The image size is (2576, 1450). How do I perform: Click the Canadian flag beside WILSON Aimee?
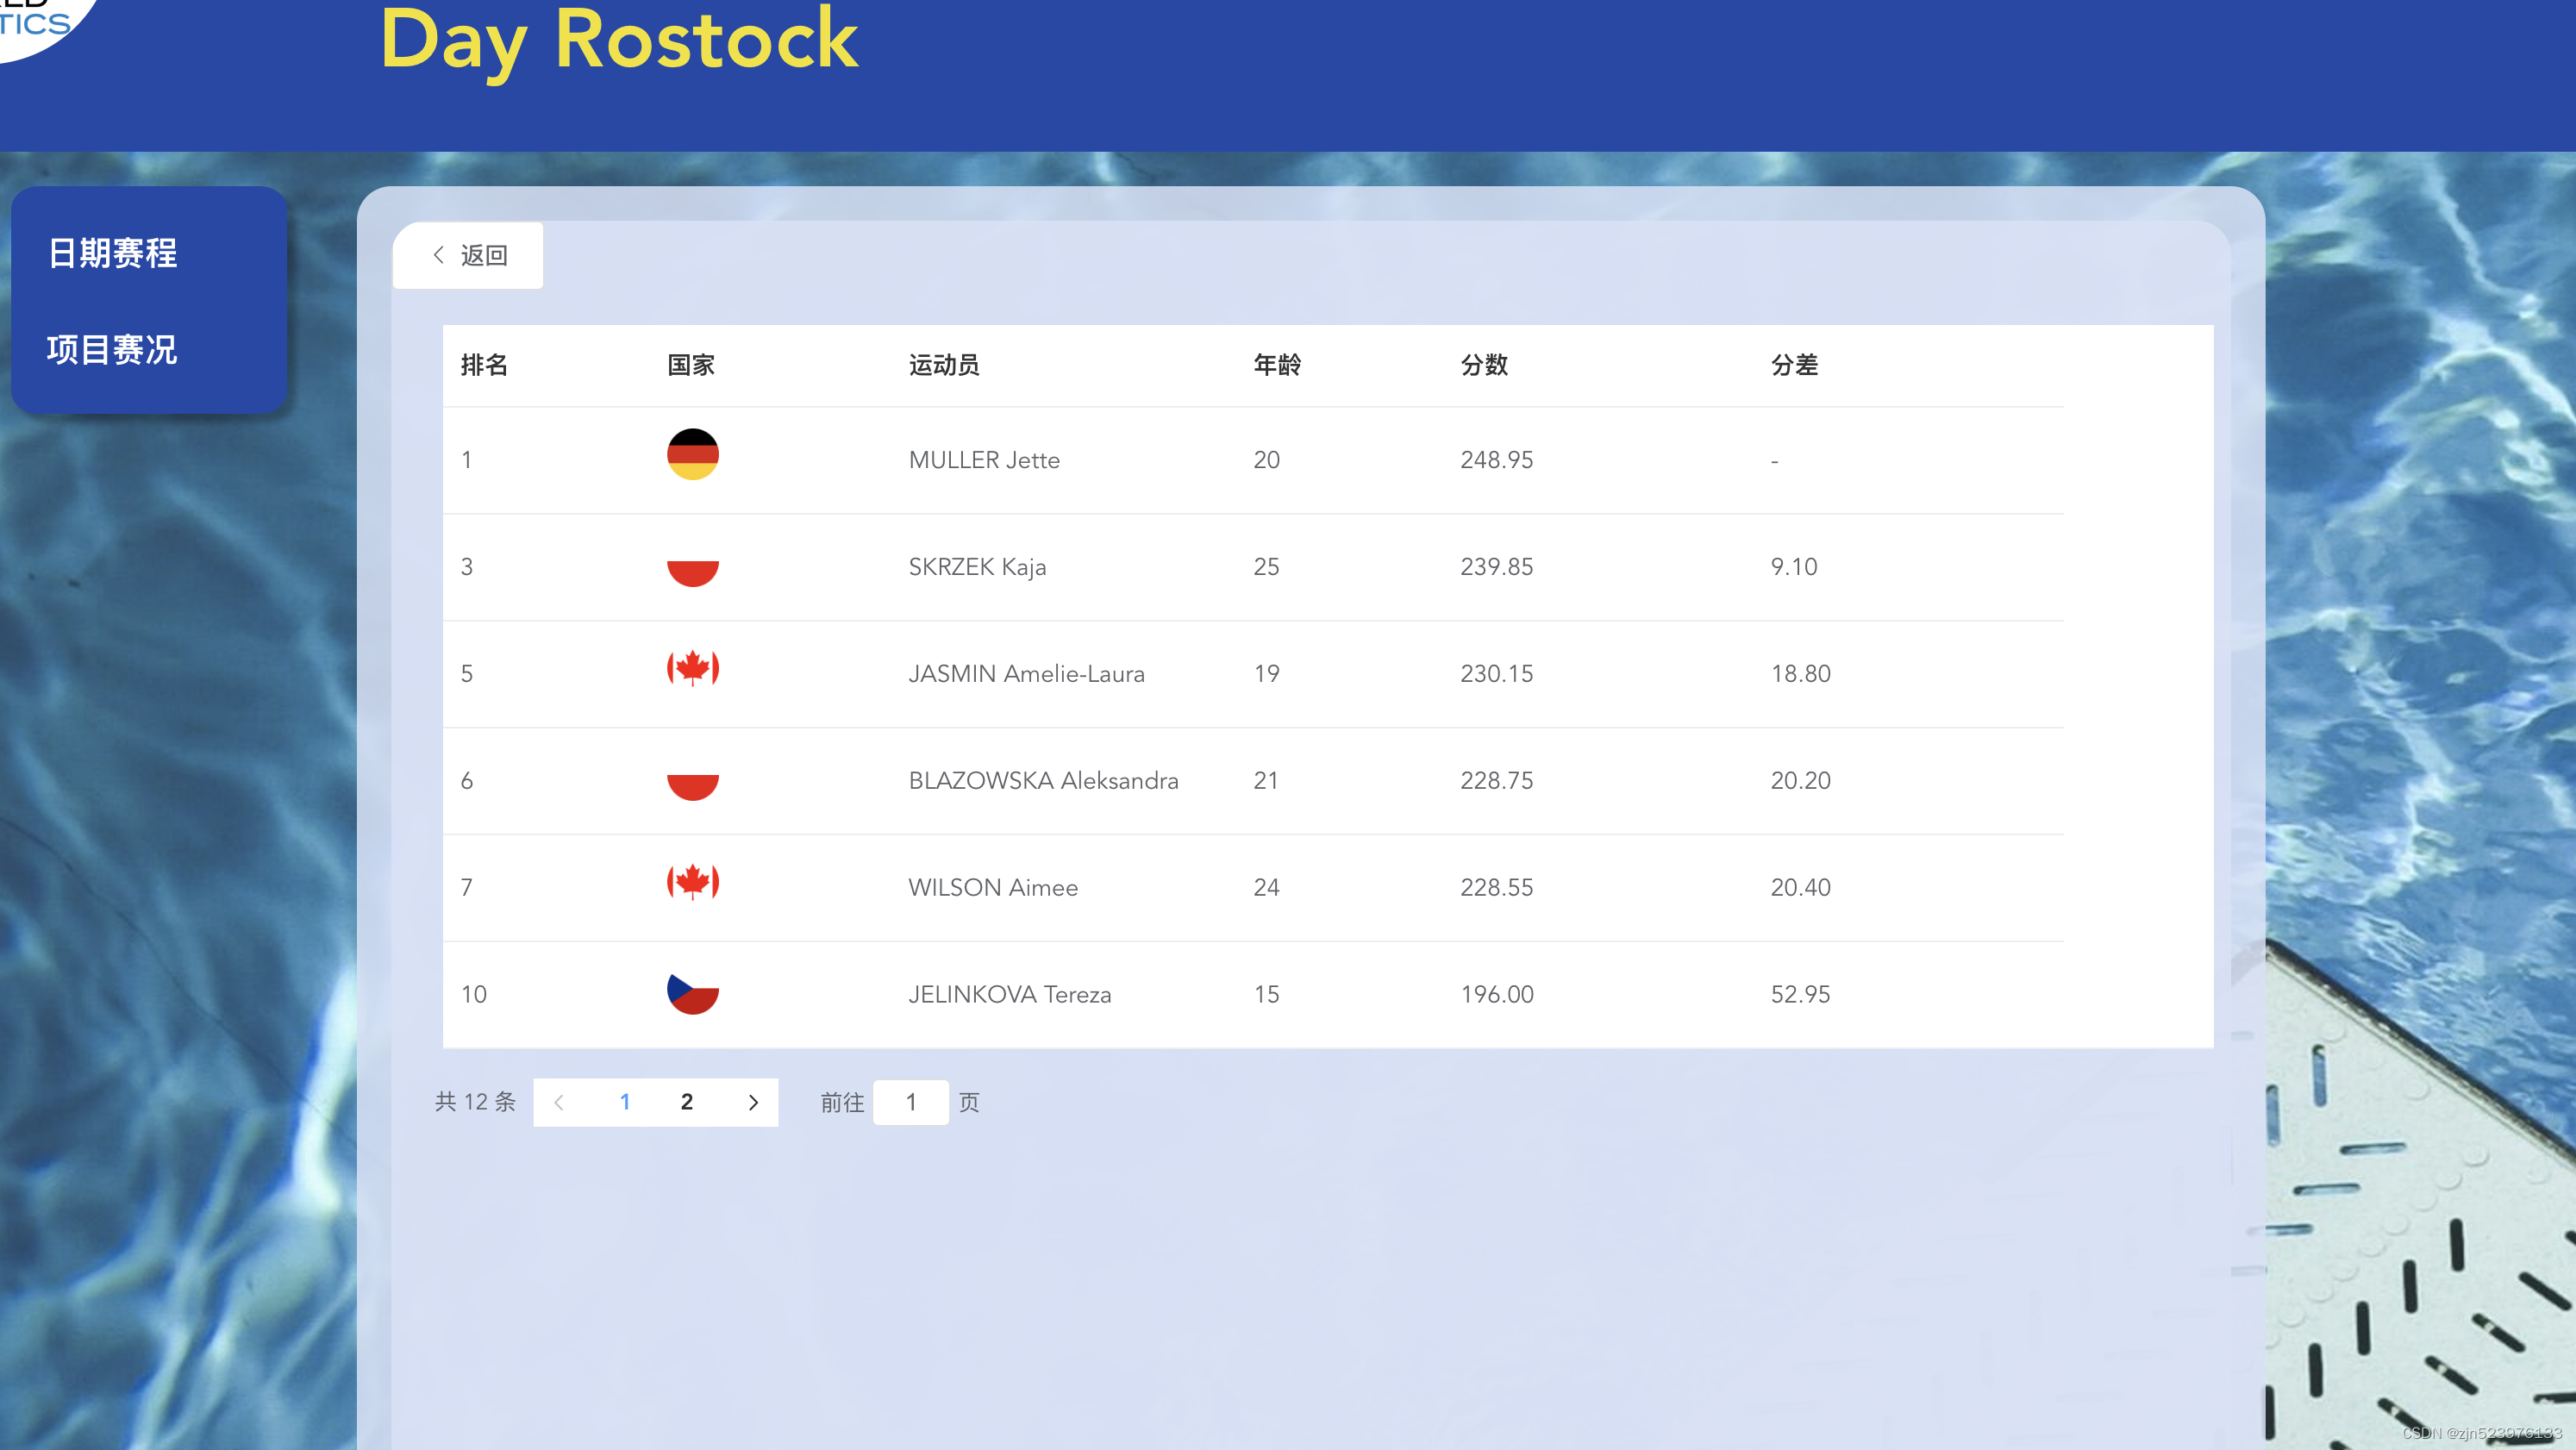[x=692, y=882]
